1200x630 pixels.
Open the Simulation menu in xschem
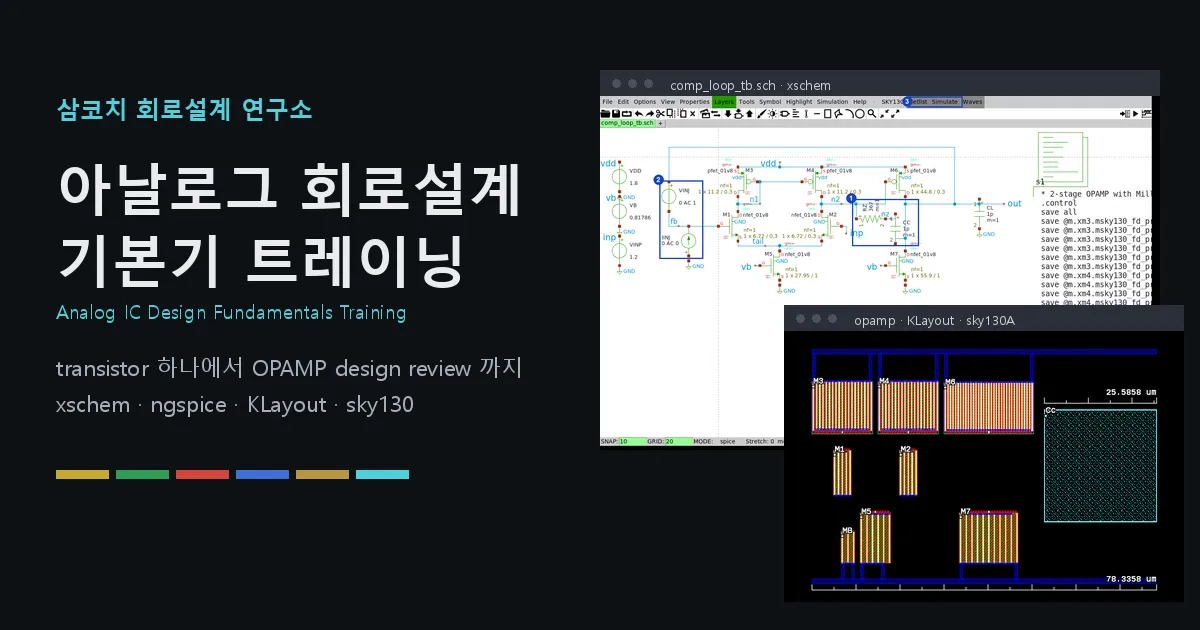pyautogui.click(x=832, y=101)
